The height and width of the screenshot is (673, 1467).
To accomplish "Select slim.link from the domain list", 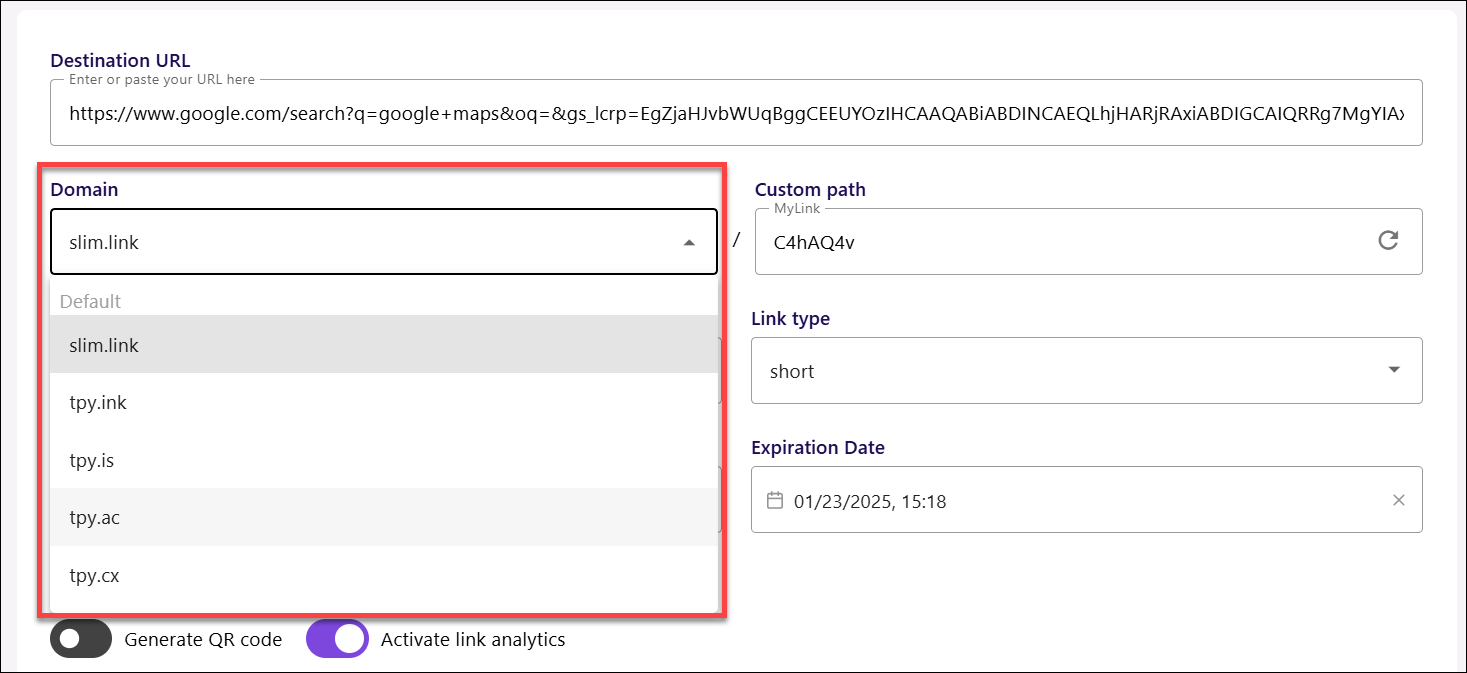I will [384, 345].
